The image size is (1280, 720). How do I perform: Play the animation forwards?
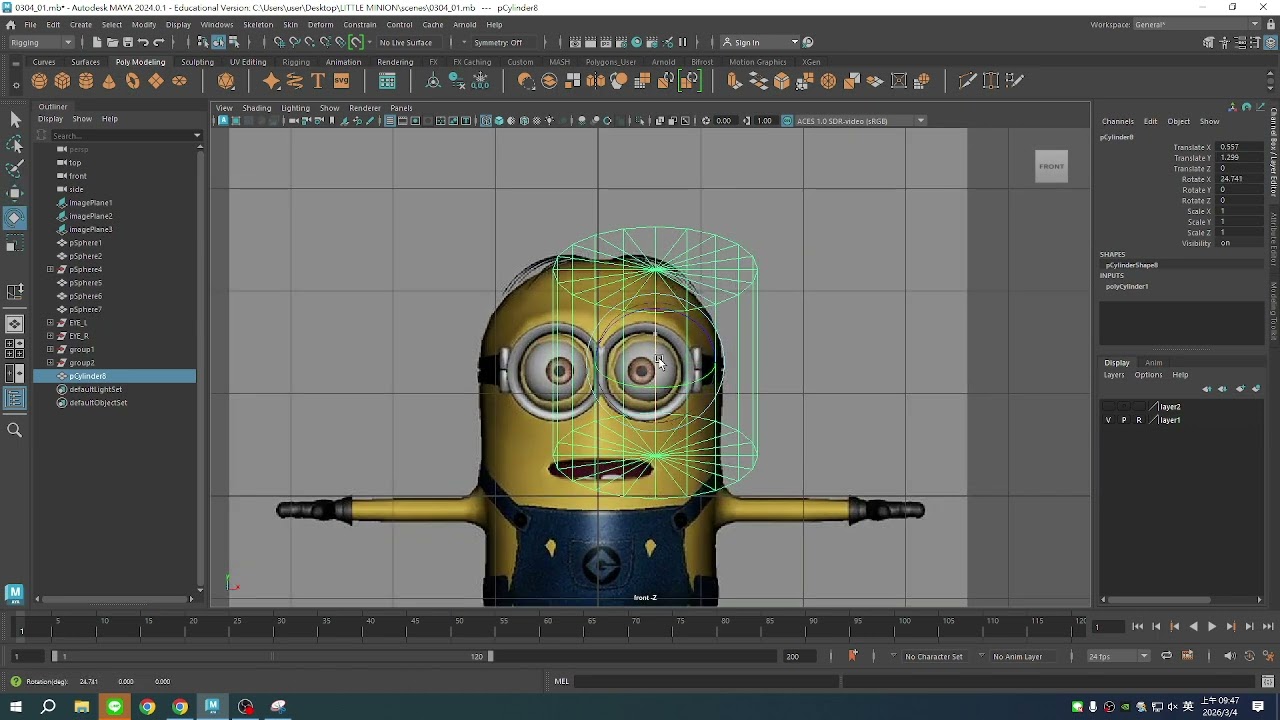[1212, 627]
